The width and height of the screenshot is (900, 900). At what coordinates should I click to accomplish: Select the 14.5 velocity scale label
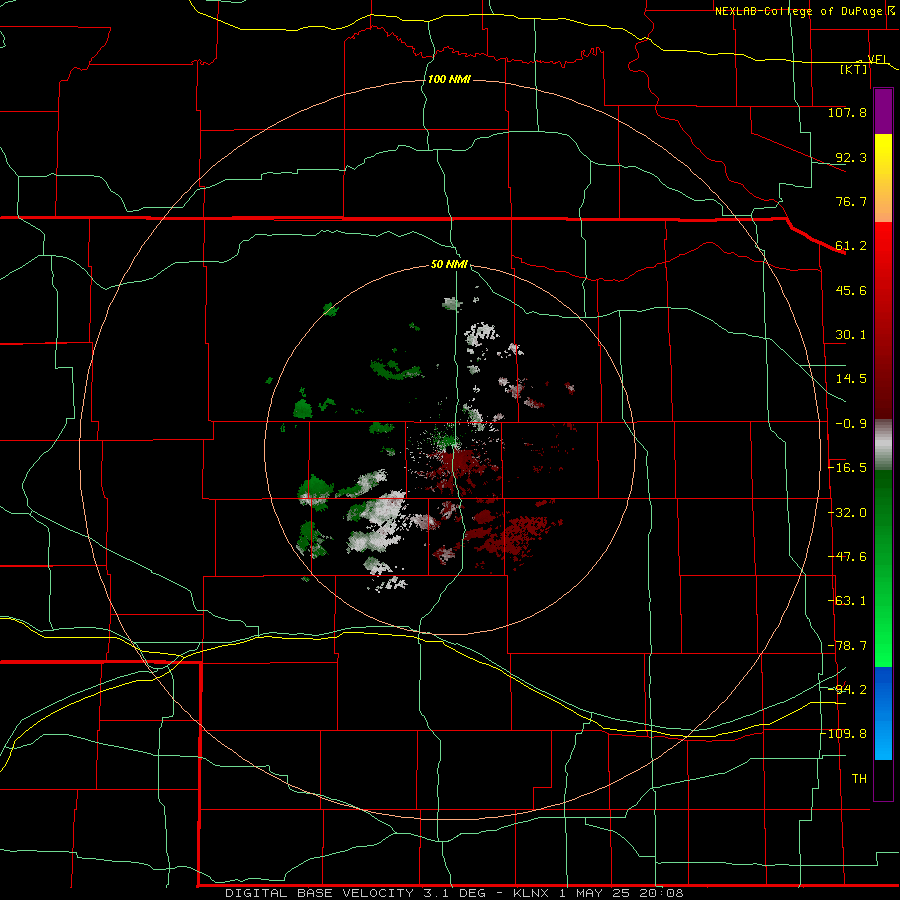pyautogui.click(x=851, y=379)
